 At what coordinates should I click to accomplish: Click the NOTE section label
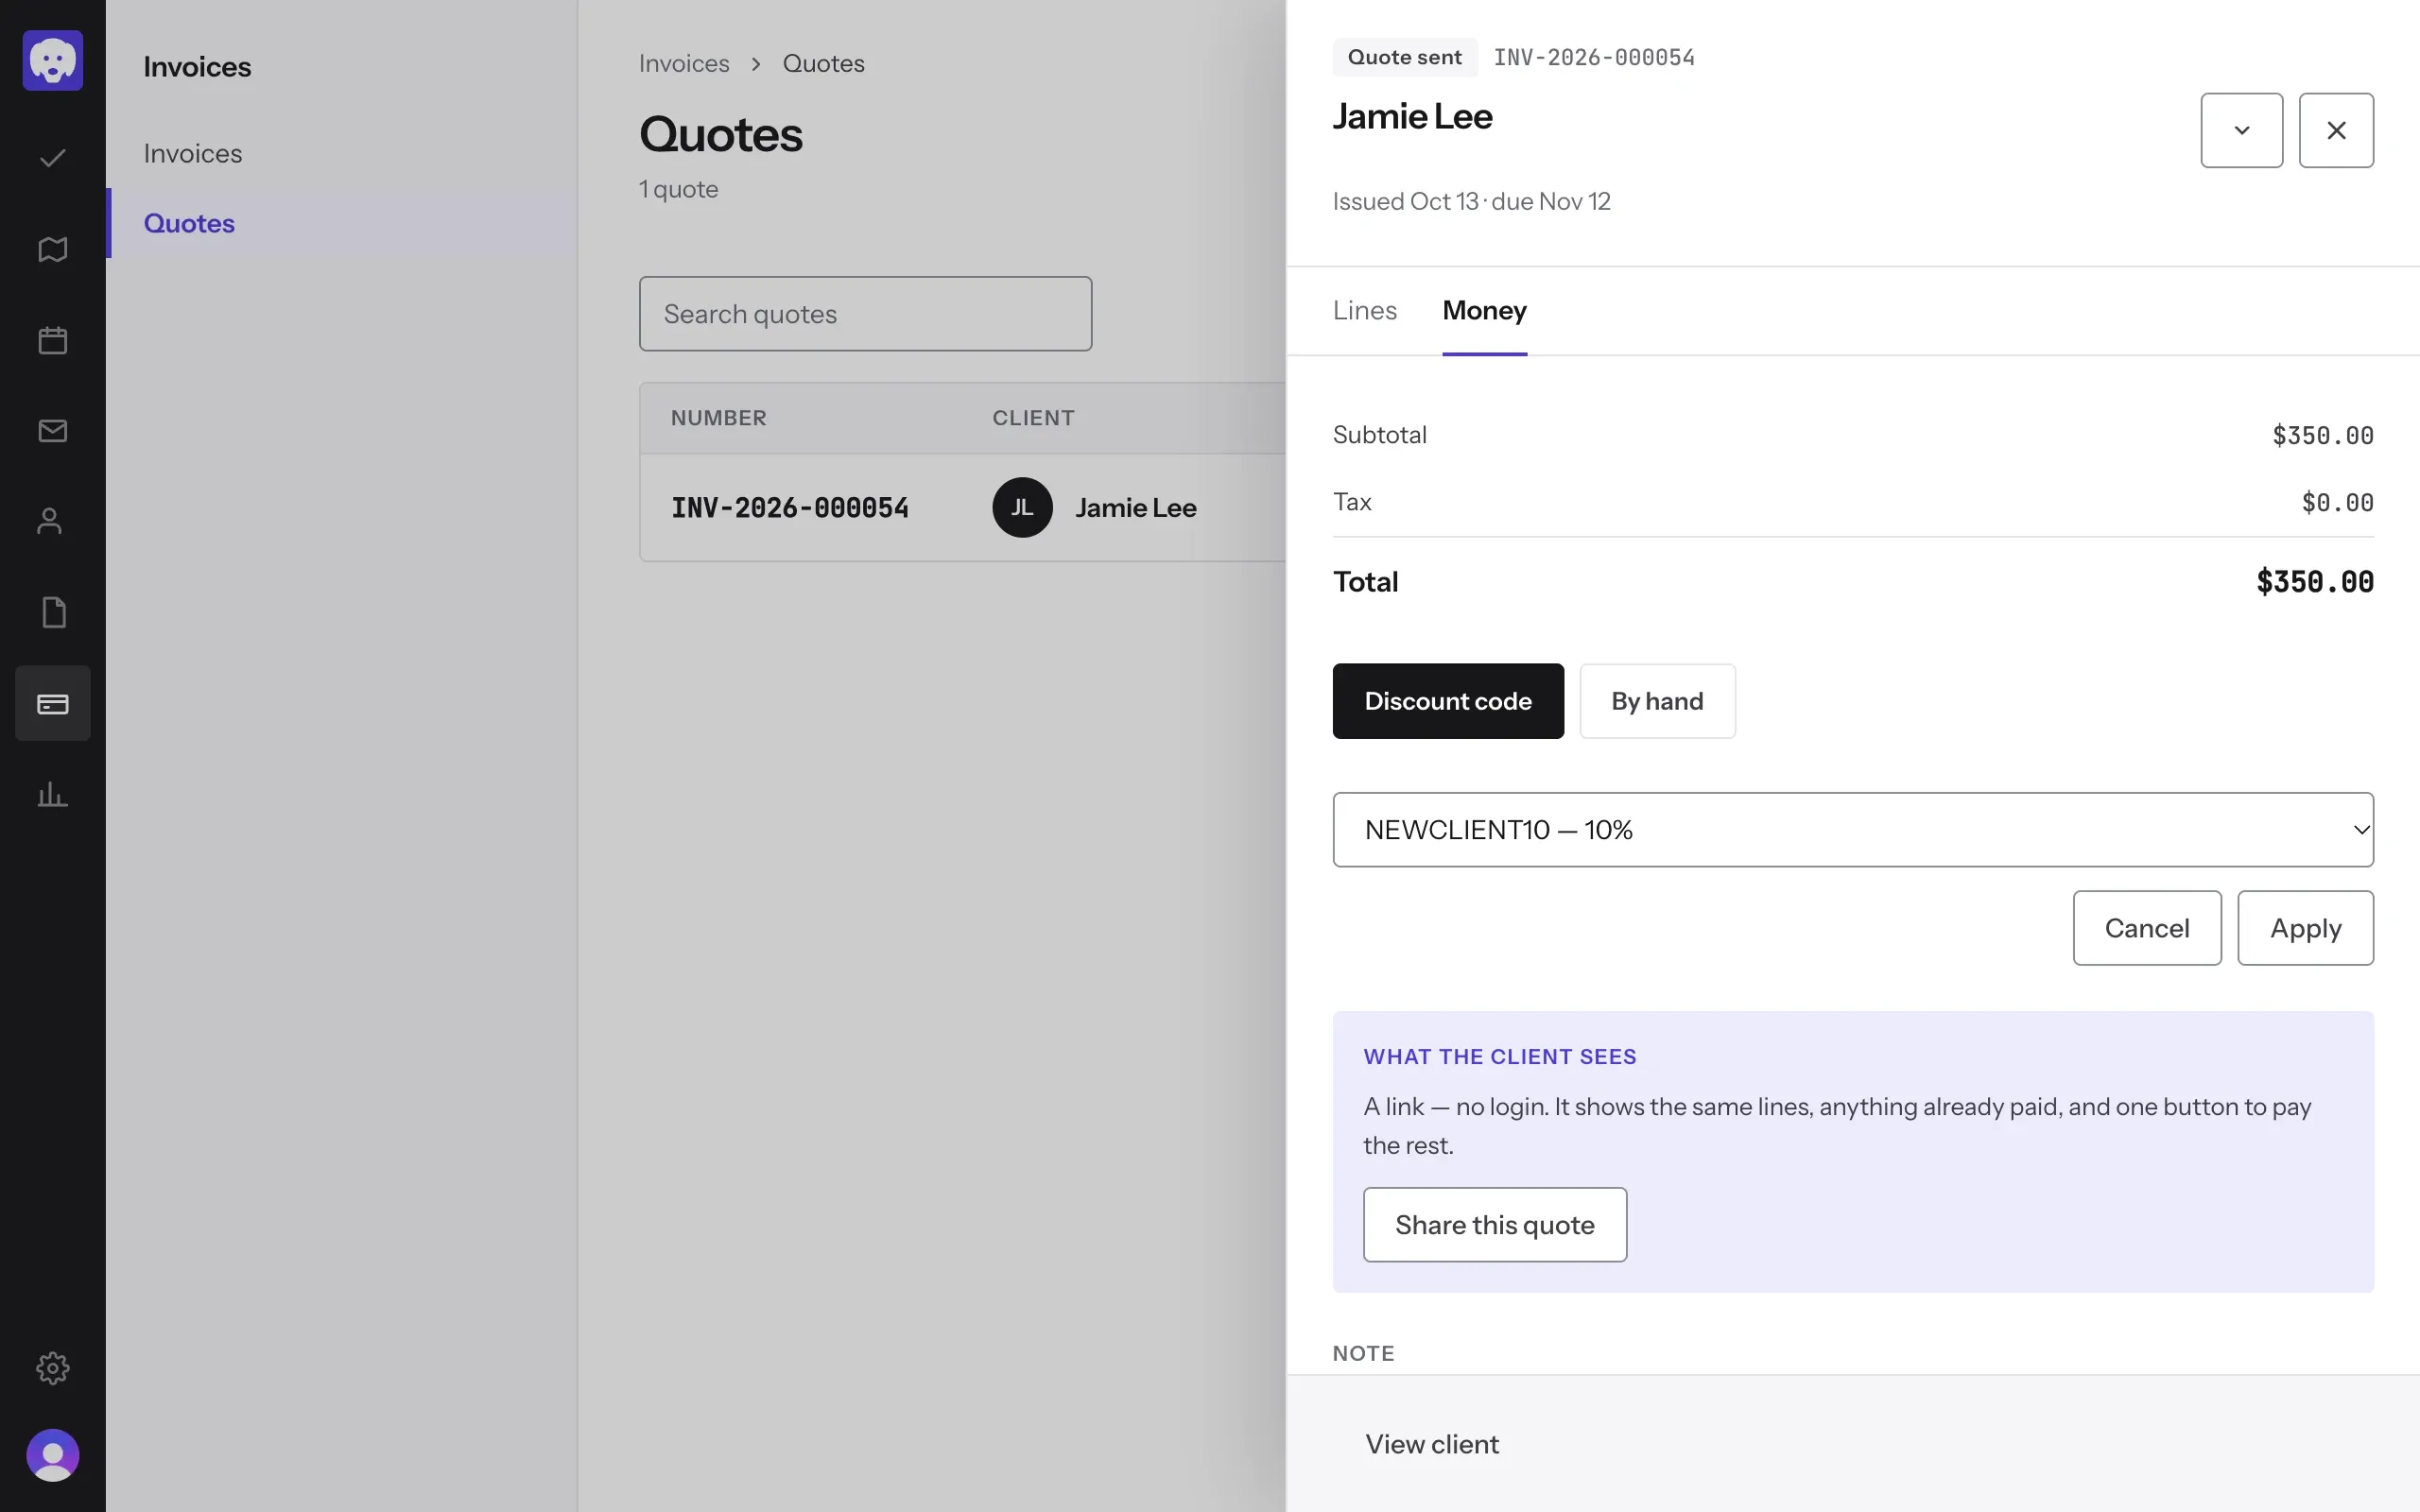[1363, 1353]
